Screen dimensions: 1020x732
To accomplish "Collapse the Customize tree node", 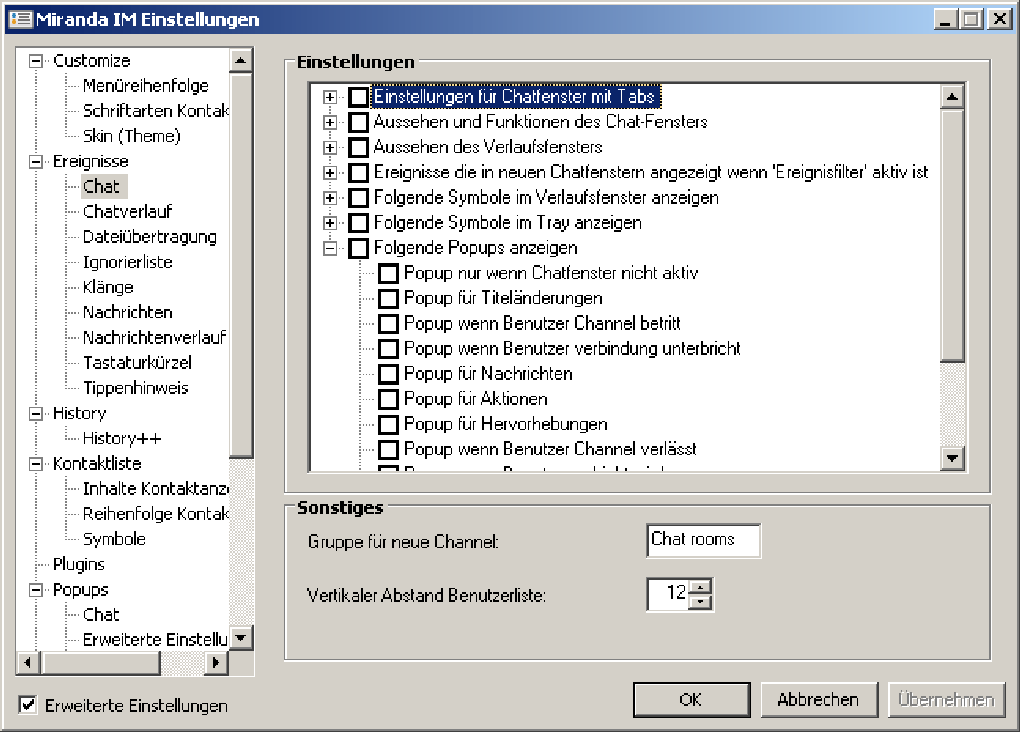I will pos(36,61).
